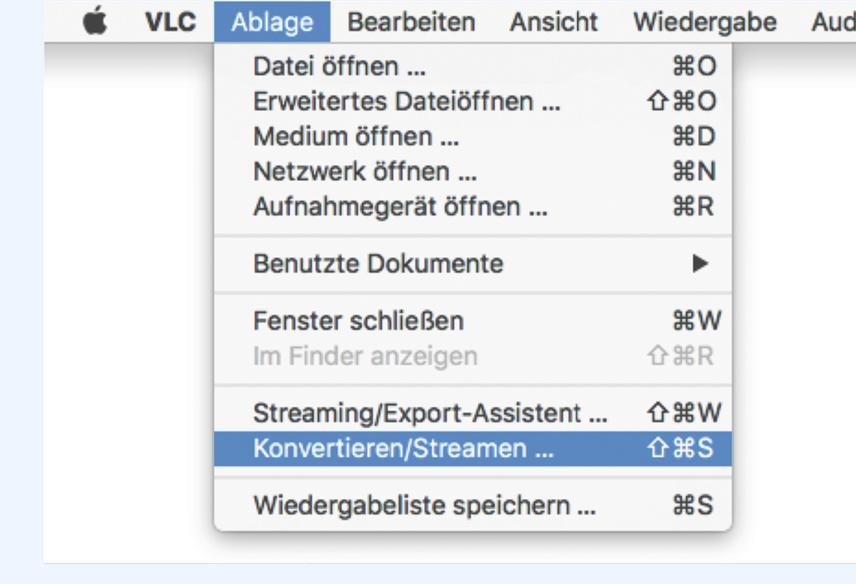The height and width of the screenshot is (584, 856).
Task: Choose highlighted Konvertieren/Streamen … entry
Action: click(405, 448)
